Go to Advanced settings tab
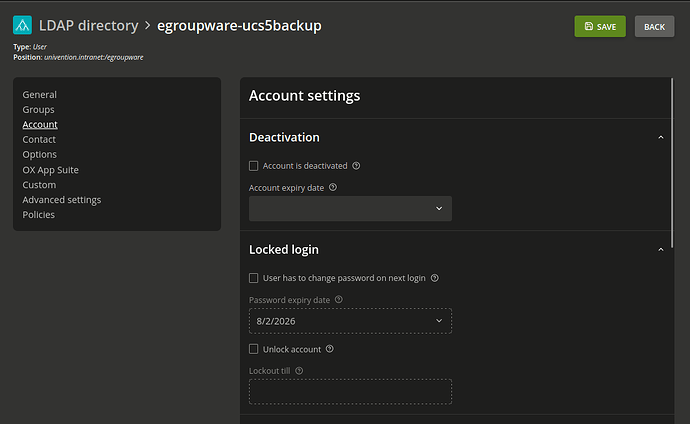 point(62,200)
